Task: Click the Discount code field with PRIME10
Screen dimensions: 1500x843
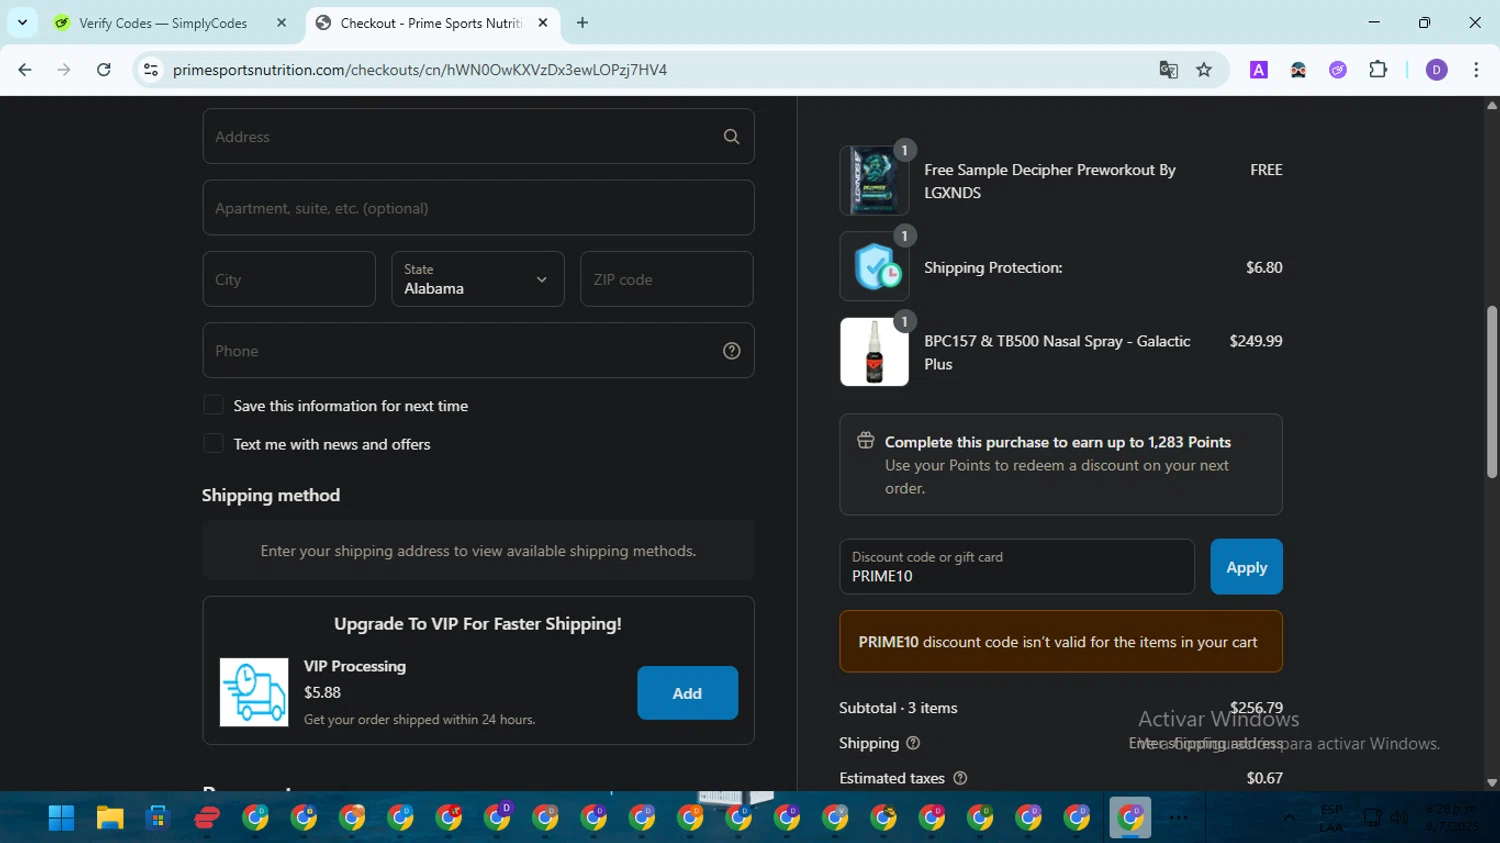Action: pos(1017,567)
